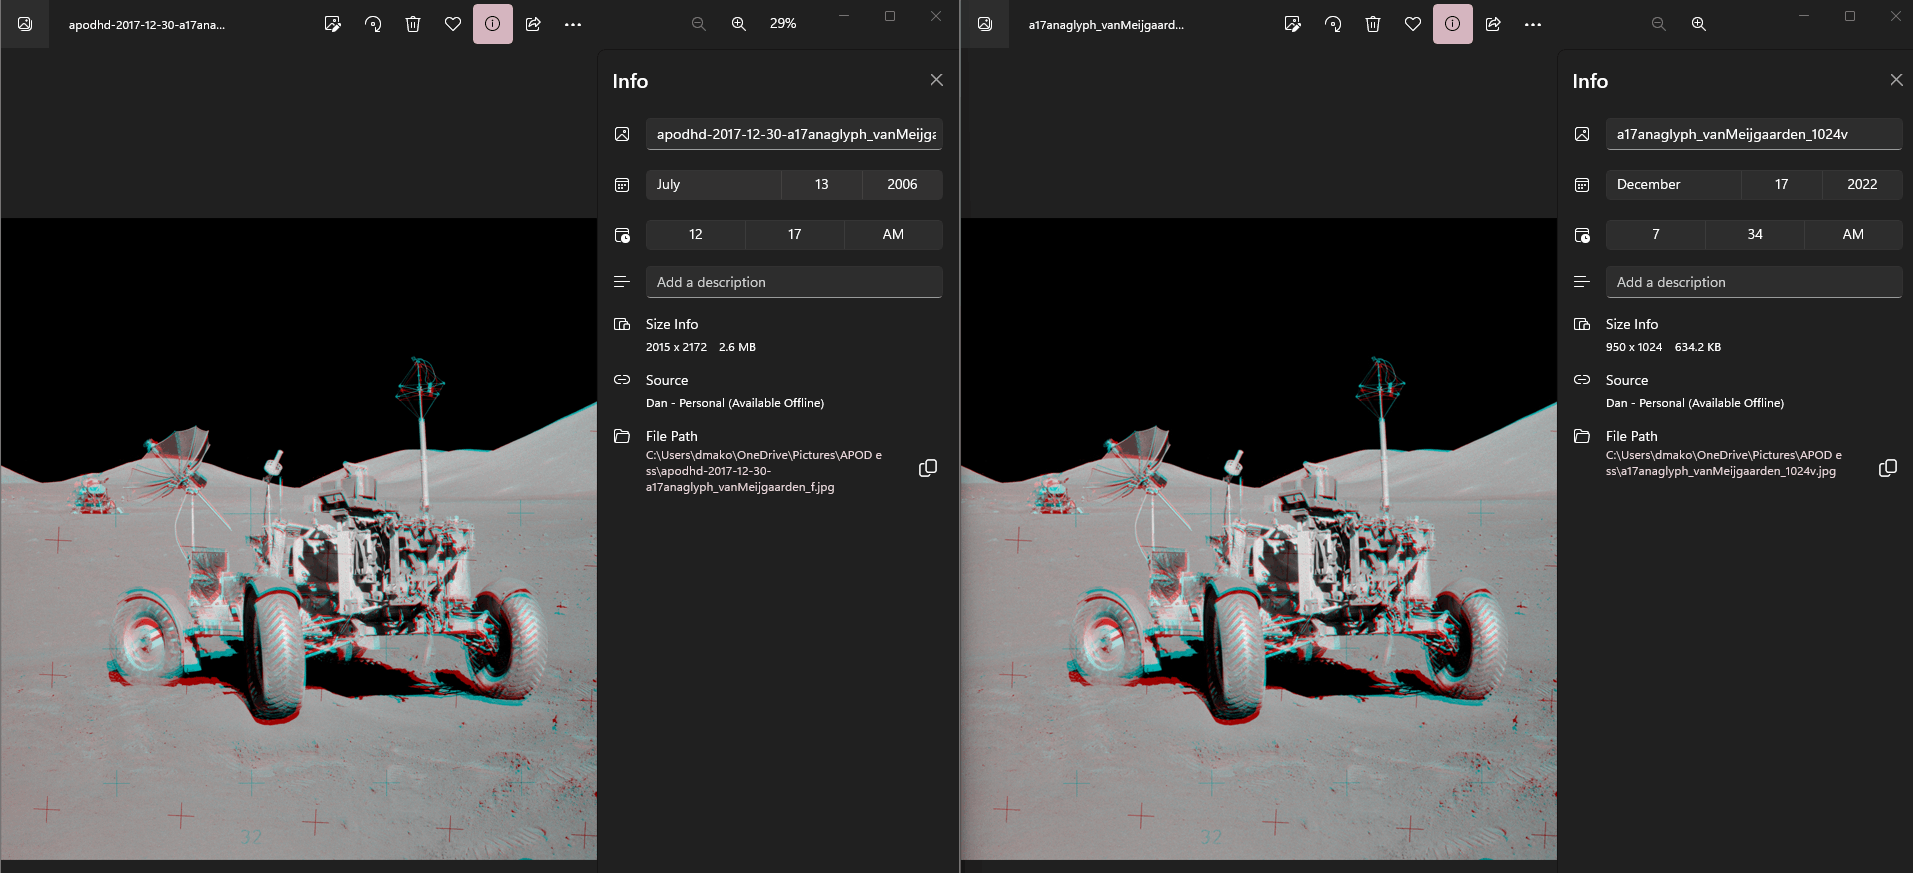Click '950 x 1024' size text
The height and width of the screenshot is (873, 1913).
point(1634,347)
